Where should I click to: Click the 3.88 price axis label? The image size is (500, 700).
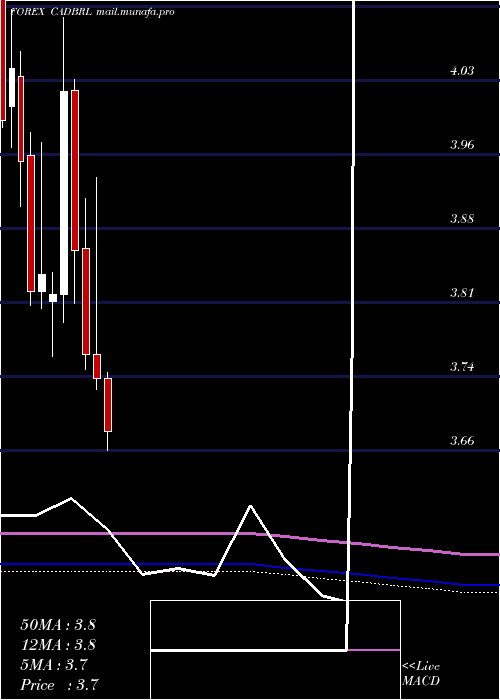point(462,219)
